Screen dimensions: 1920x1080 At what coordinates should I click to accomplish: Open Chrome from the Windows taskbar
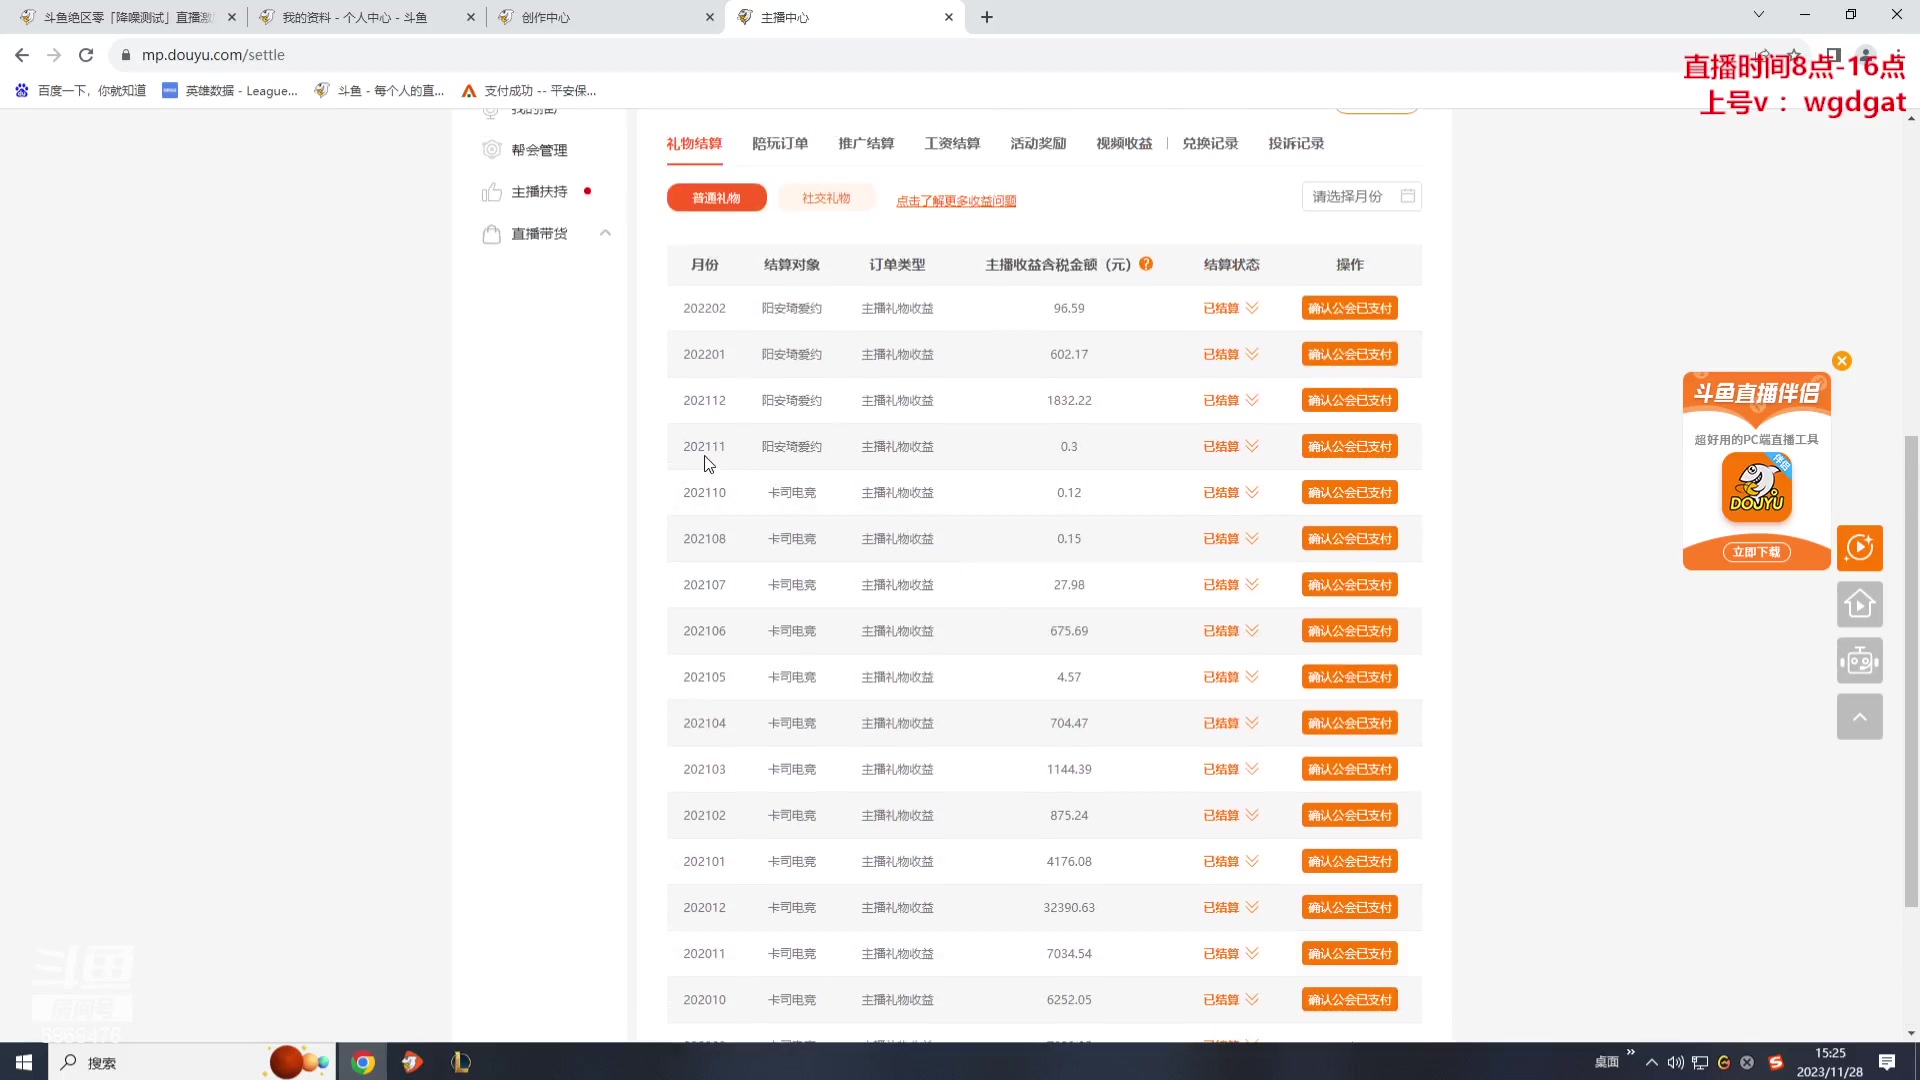[363, 1062]
